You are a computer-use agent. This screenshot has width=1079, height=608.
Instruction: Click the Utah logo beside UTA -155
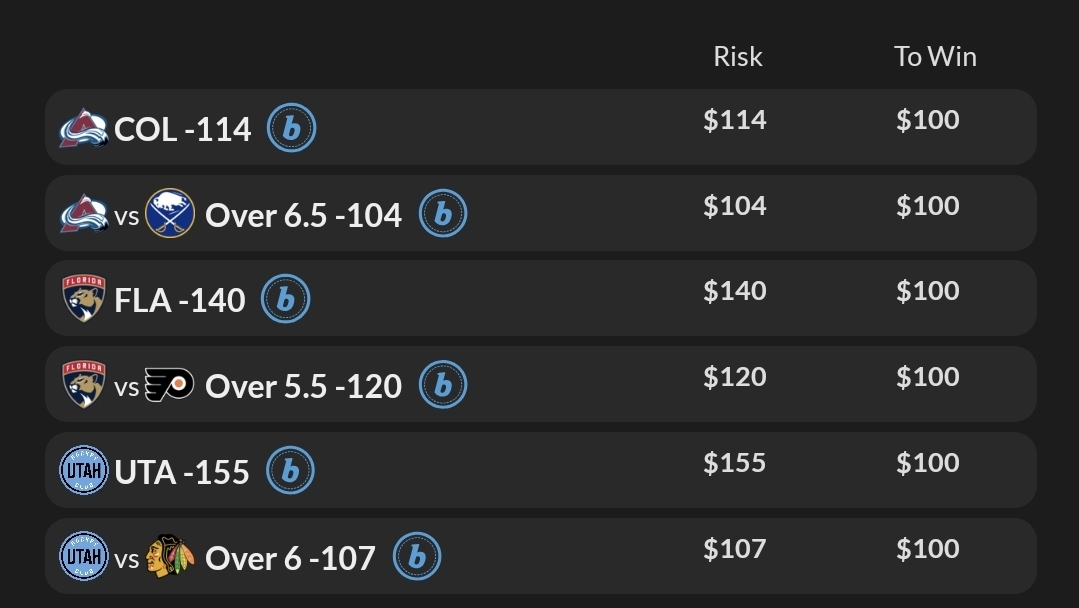point(83,471)
